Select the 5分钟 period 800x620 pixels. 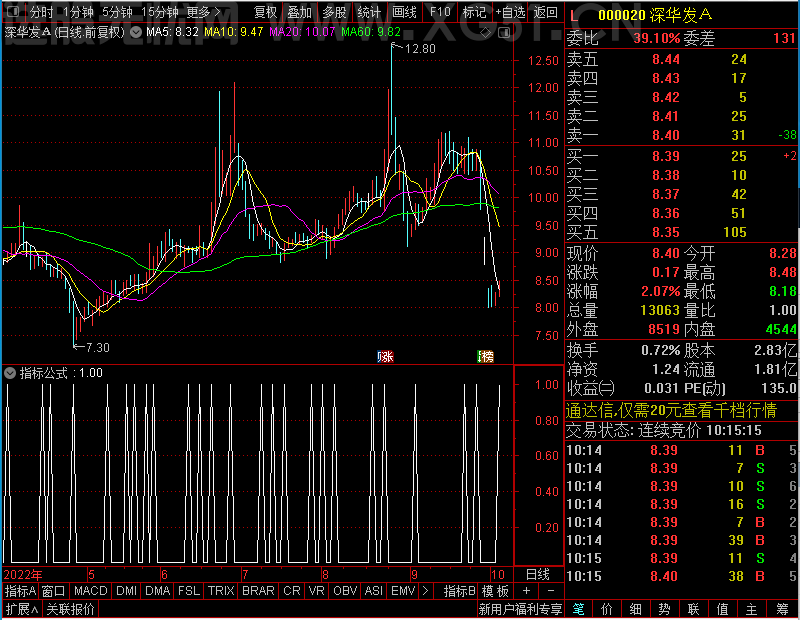pyautogui.click(x=117, y=12)
